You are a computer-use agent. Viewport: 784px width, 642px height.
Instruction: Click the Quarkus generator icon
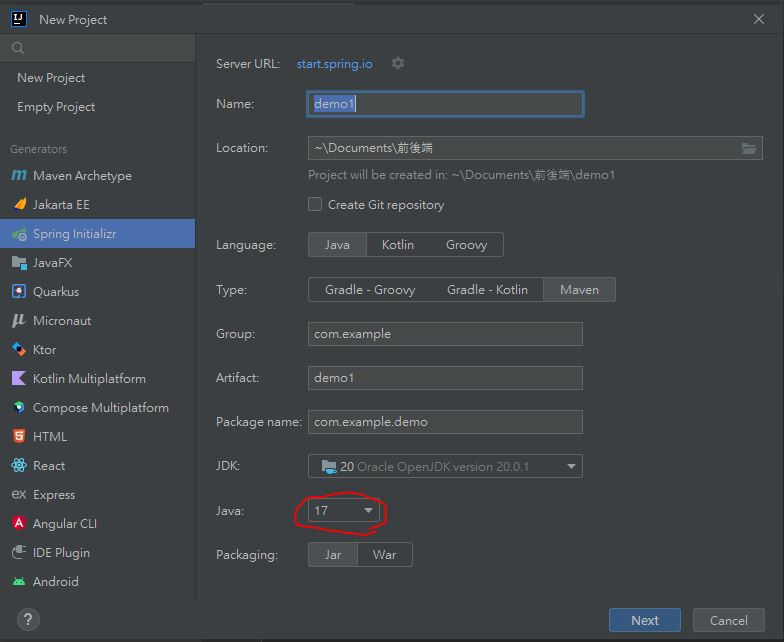pos(19,292)
